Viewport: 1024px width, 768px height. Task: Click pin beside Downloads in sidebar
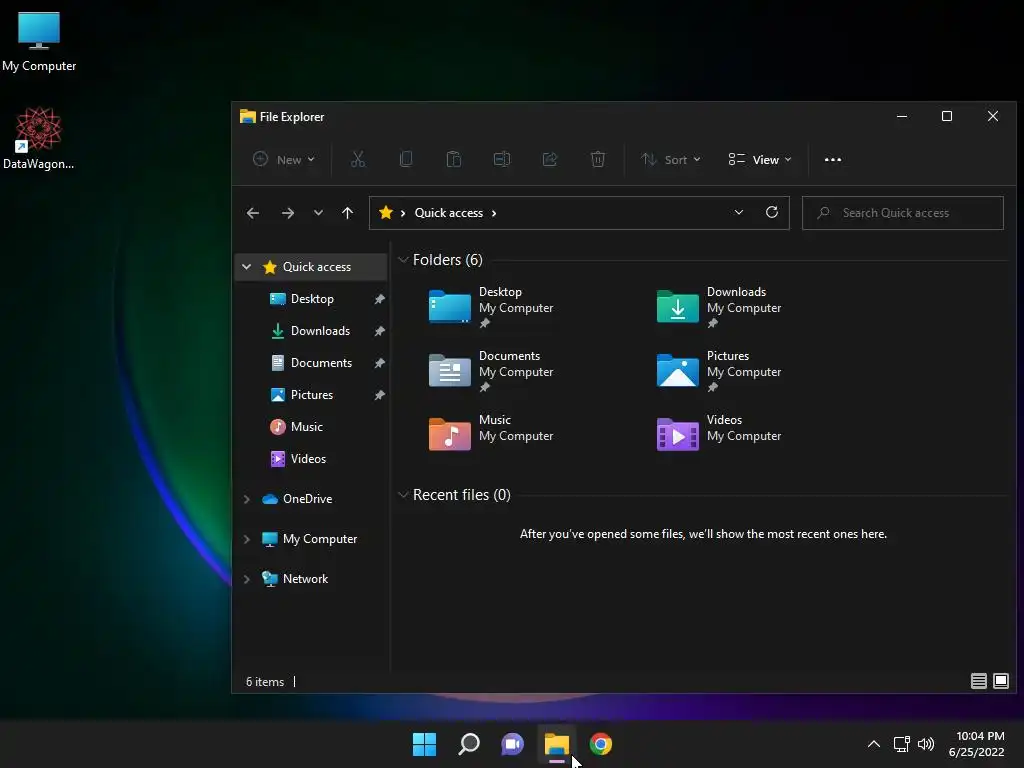pos(379,330)
